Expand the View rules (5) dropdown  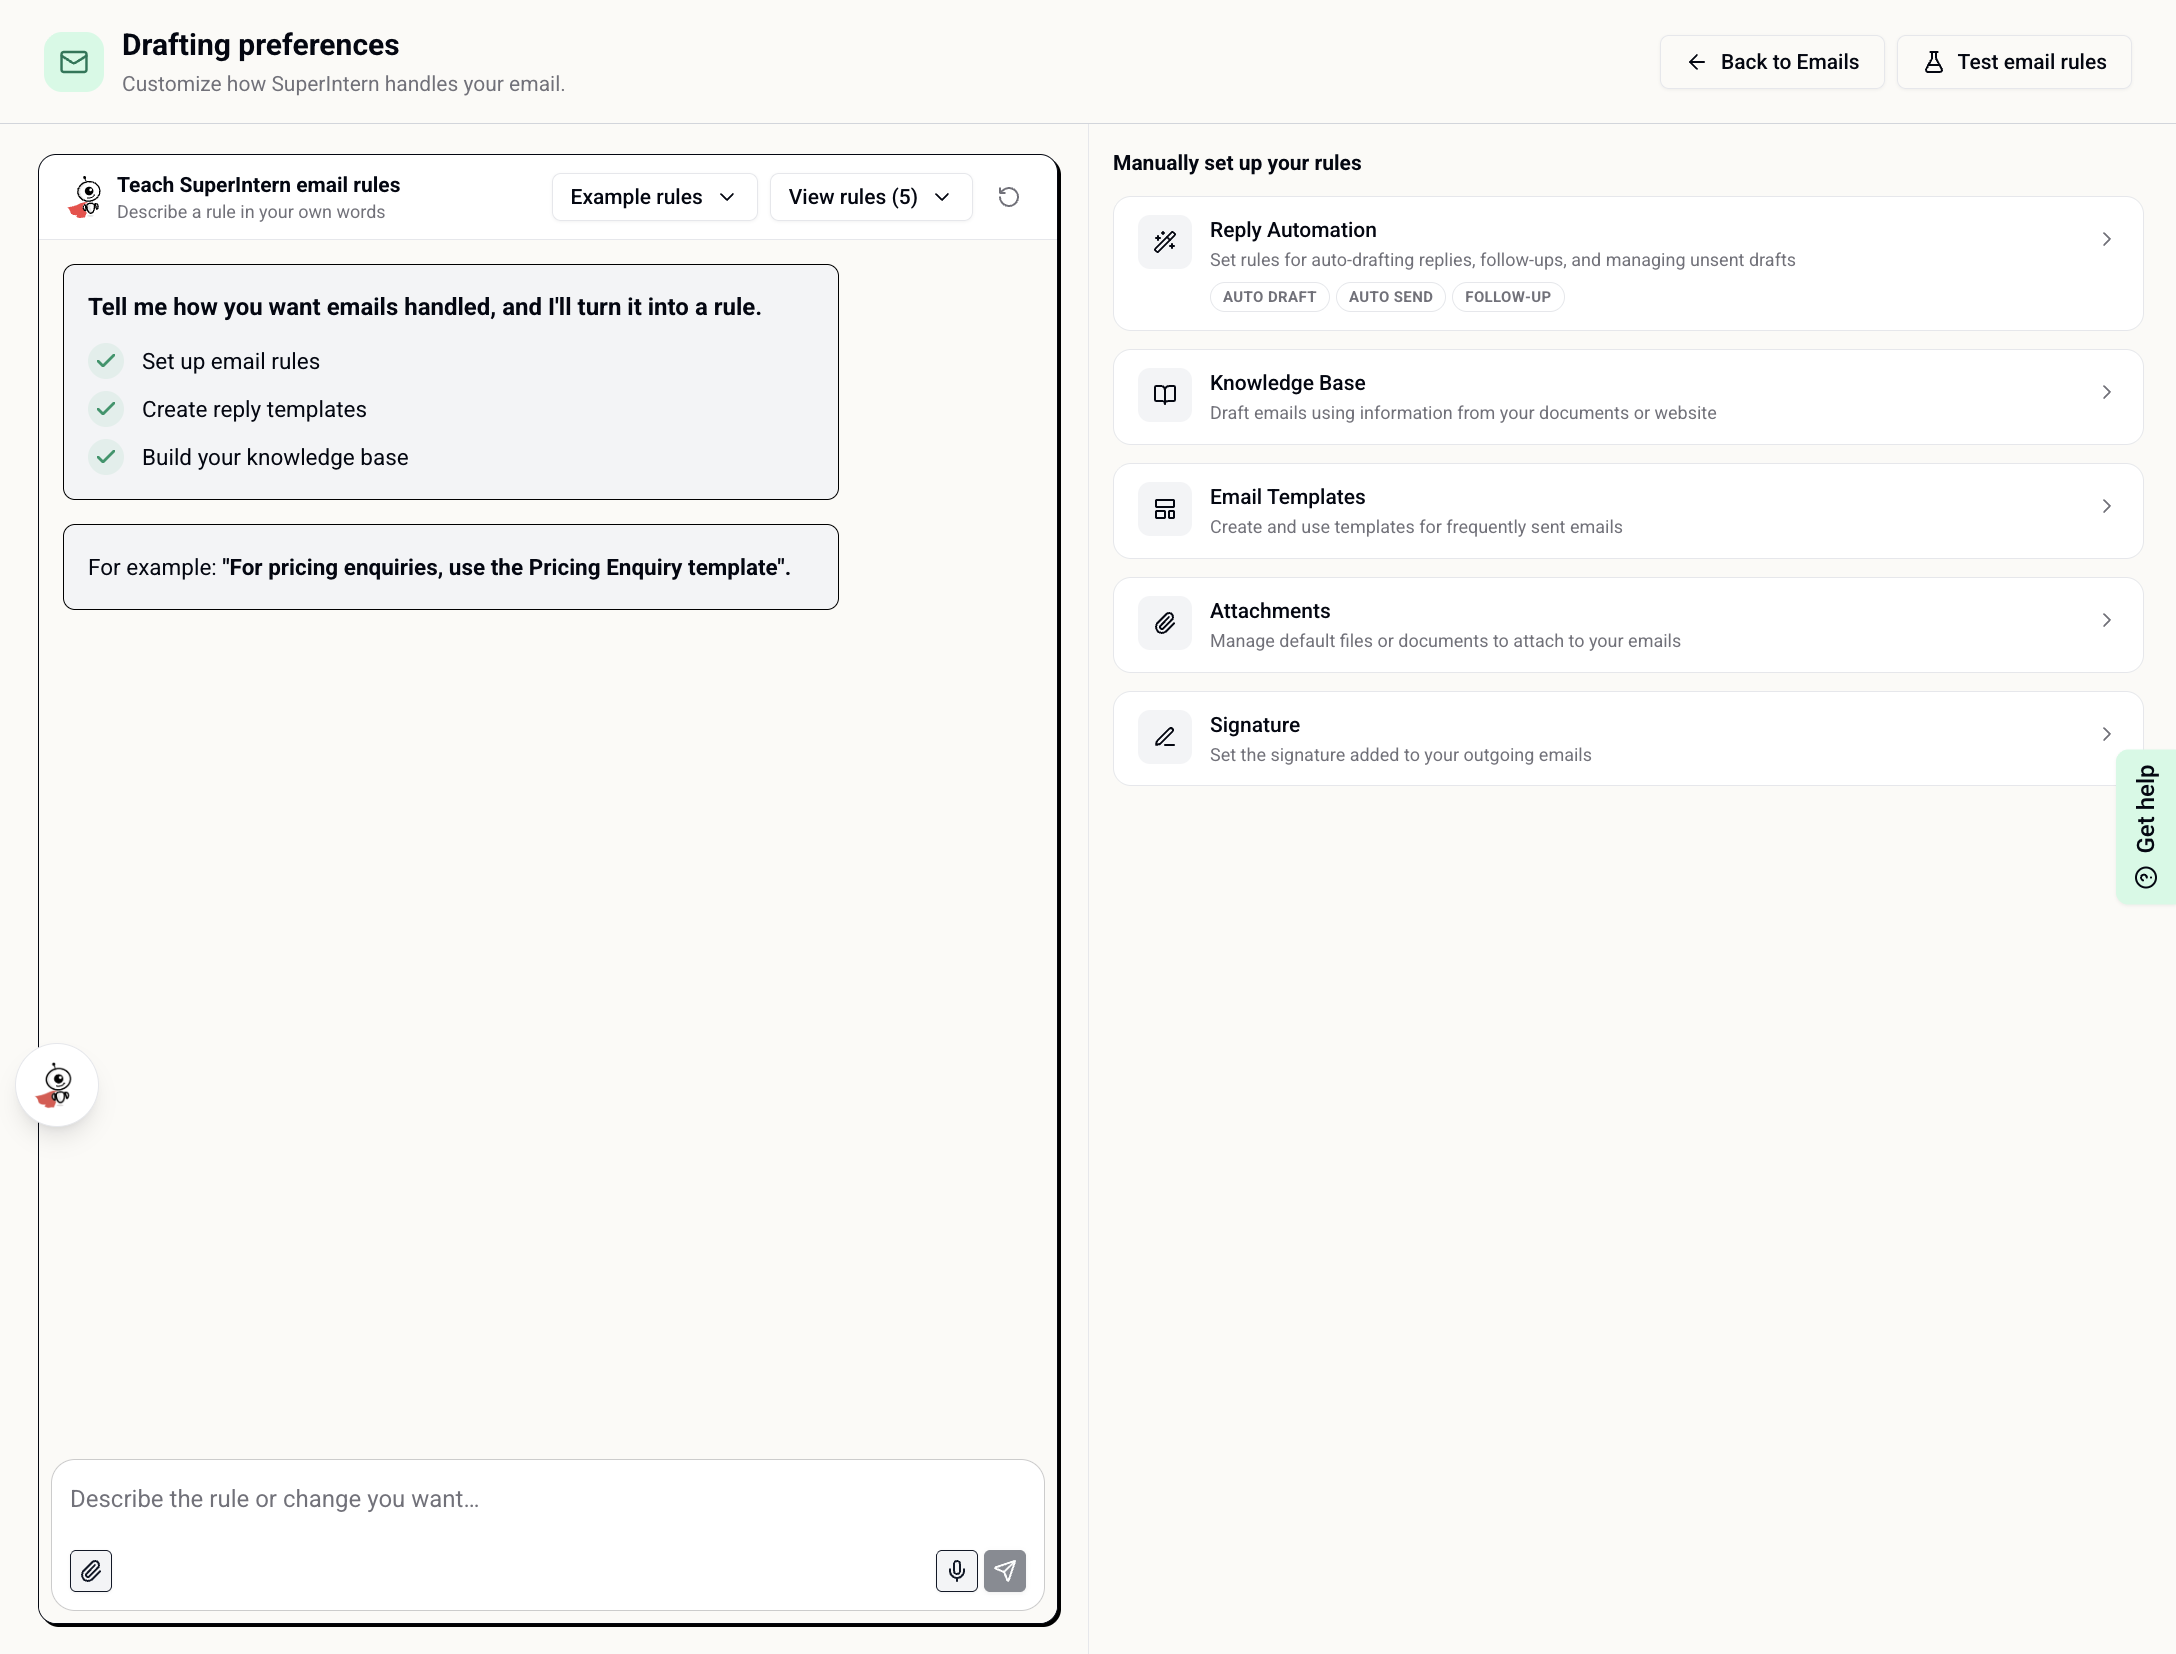(871, 197)
